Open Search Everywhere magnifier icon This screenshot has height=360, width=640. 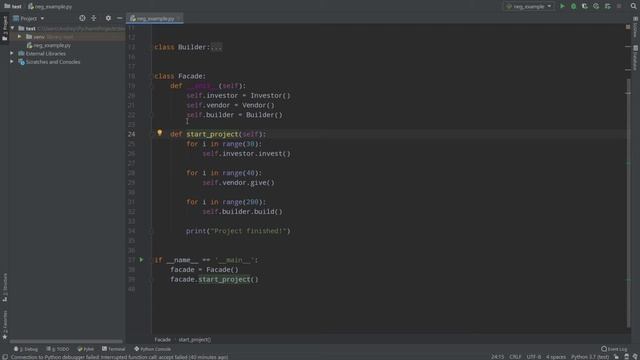pos(633,6)
